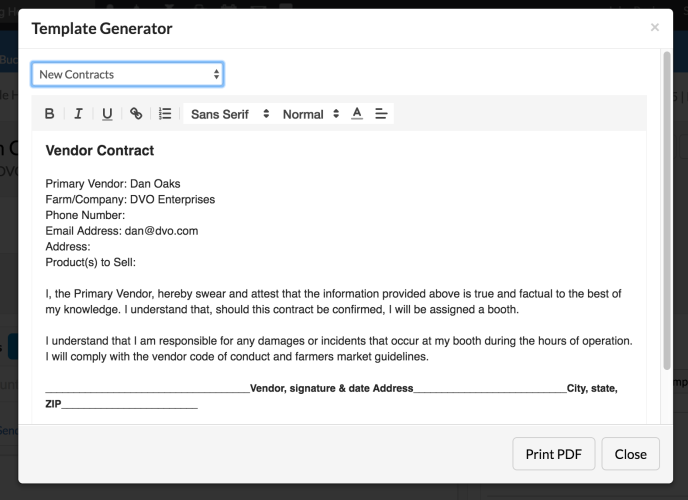Close the Template Generator with X icon

click(x=655, y=28)
